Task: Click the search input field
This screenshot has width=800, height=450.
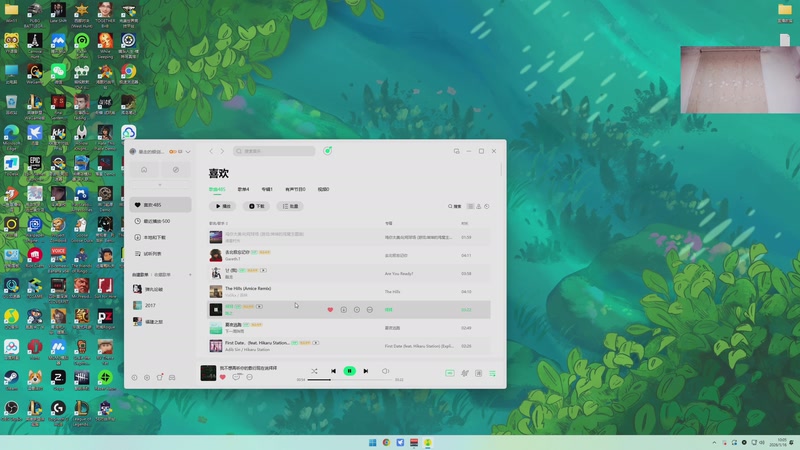Action: pyautogui.click(x=274, y=151)
